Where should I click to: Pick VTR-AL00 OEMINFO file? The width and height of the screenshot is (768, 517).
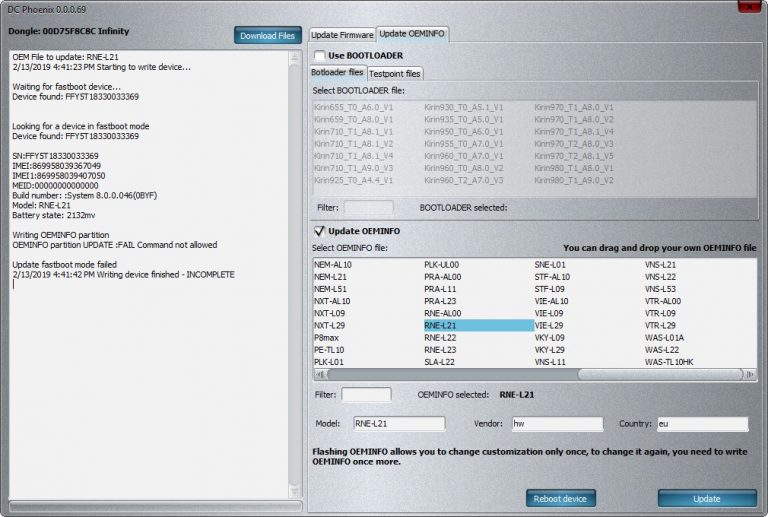(663, 302)
